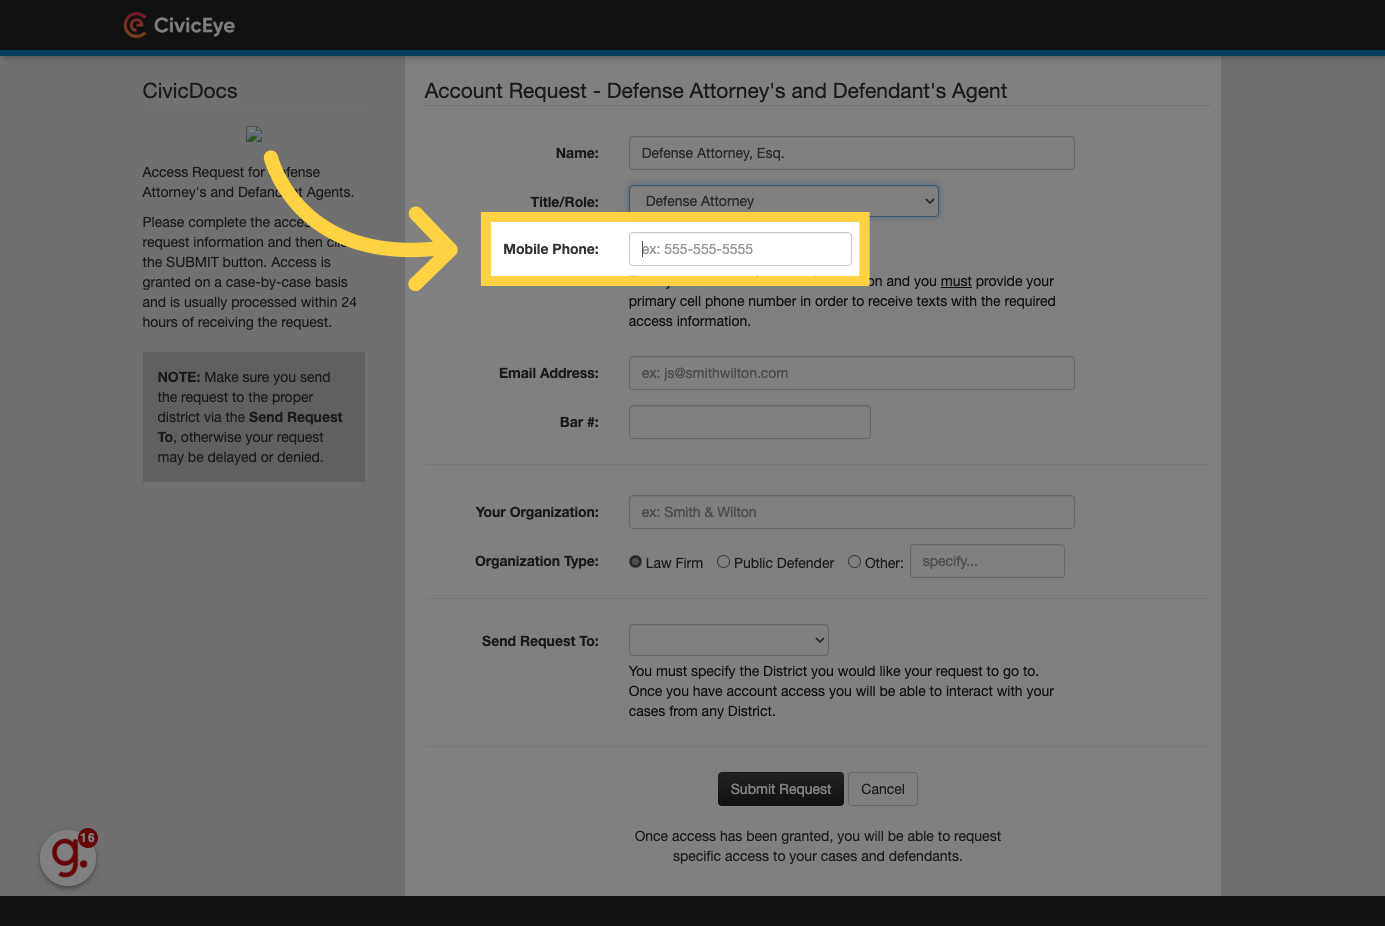Open the Title/Role dropdown
1385x926 pixels.
tap(783, 201)
